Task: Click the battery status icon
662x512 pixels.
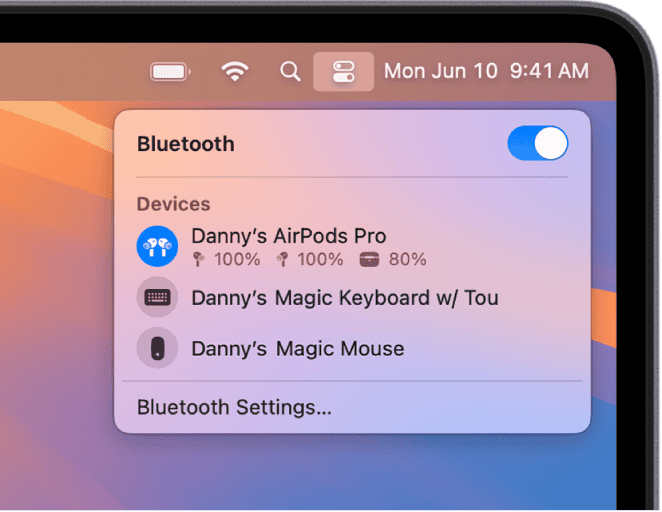Action: (x=171, y=72)
